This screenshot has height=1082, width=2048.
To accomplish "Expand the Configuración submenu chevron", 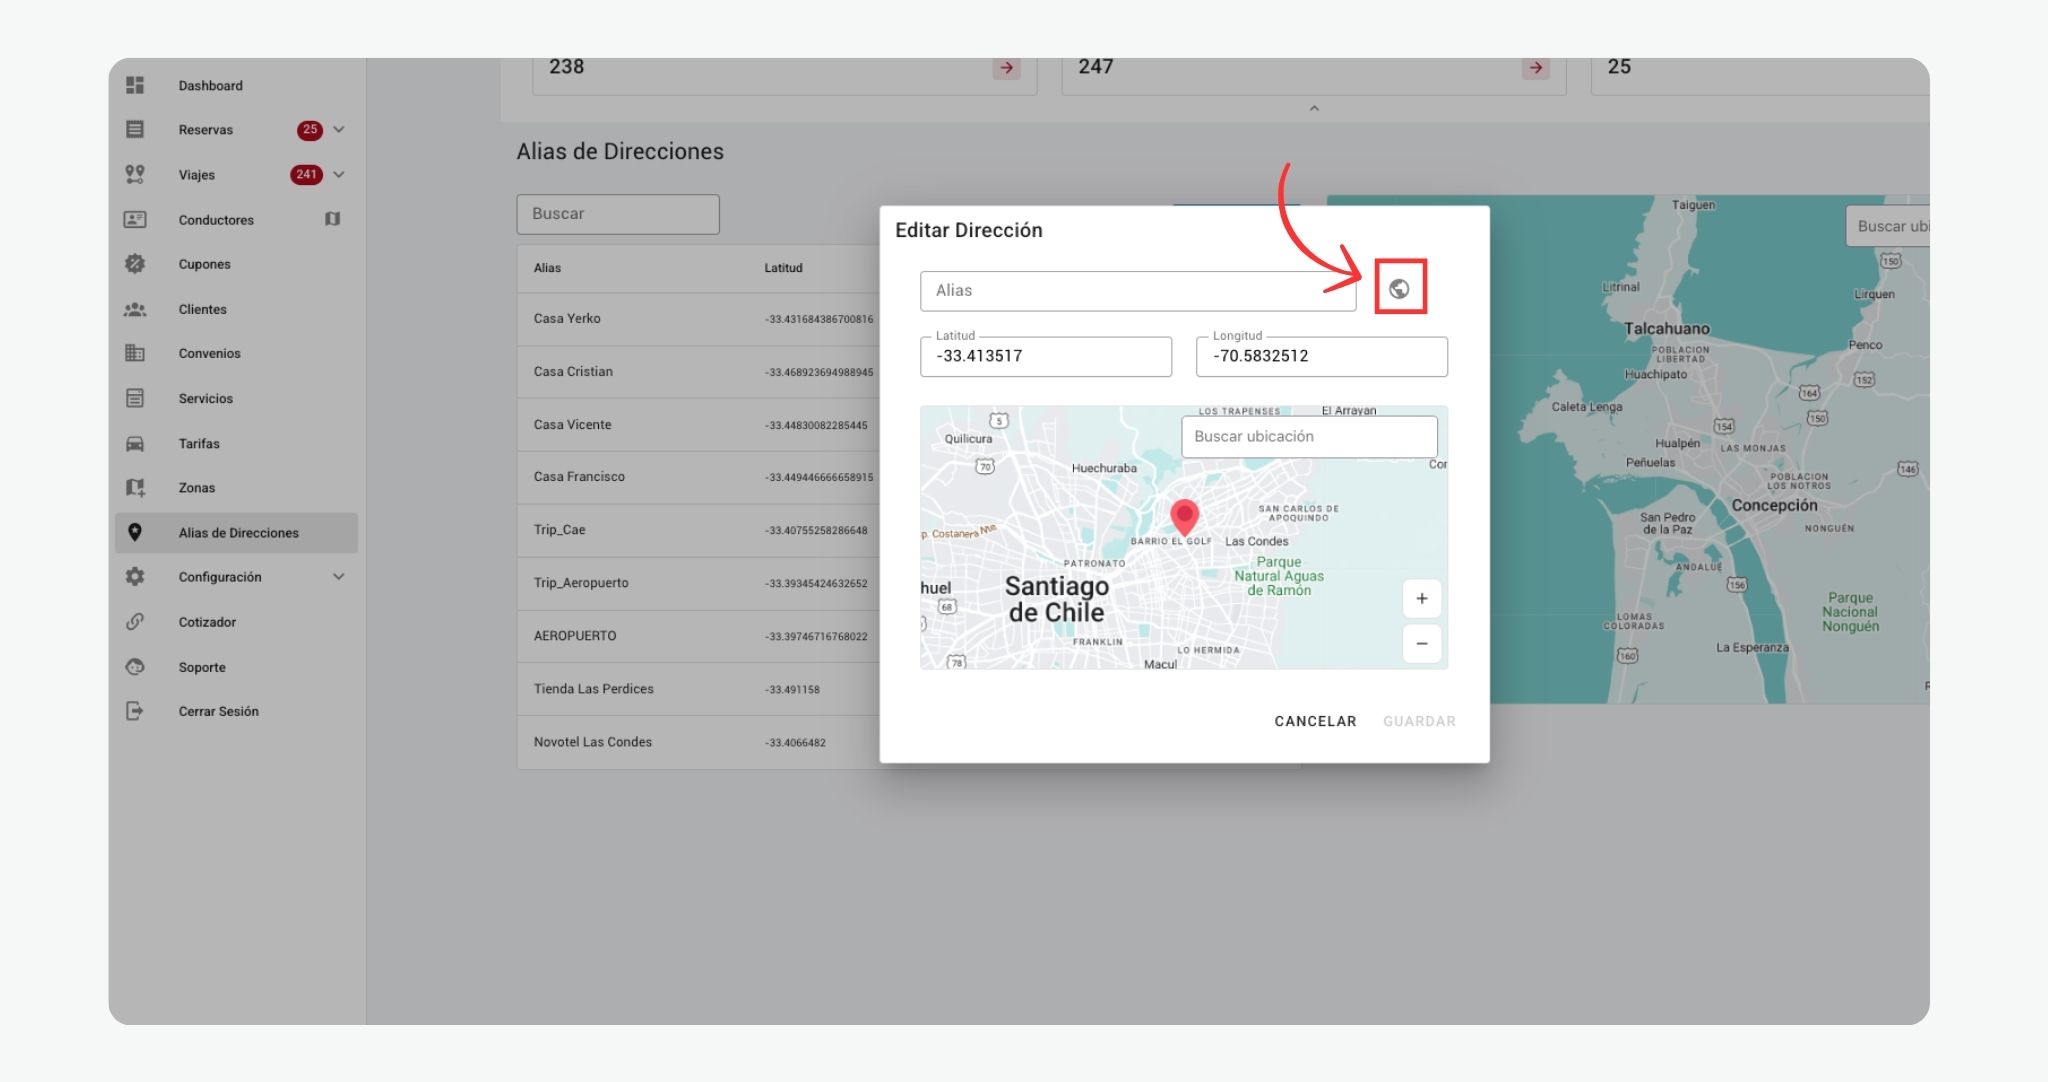I will pyautogui.click(x=339, y=577).
